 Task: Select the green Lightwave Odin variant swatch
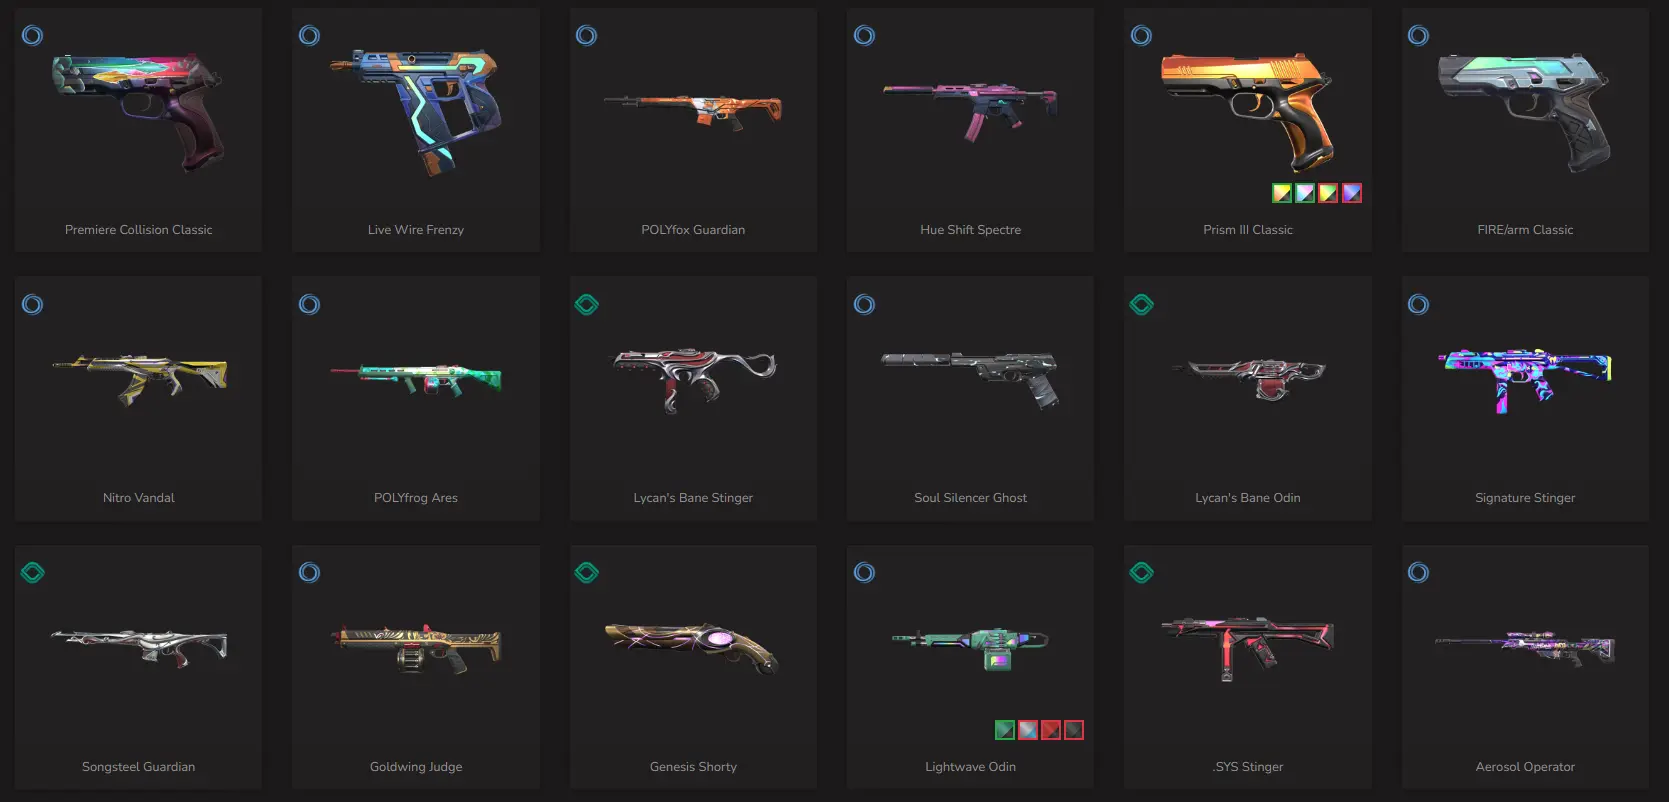[x=1005, y=730]
